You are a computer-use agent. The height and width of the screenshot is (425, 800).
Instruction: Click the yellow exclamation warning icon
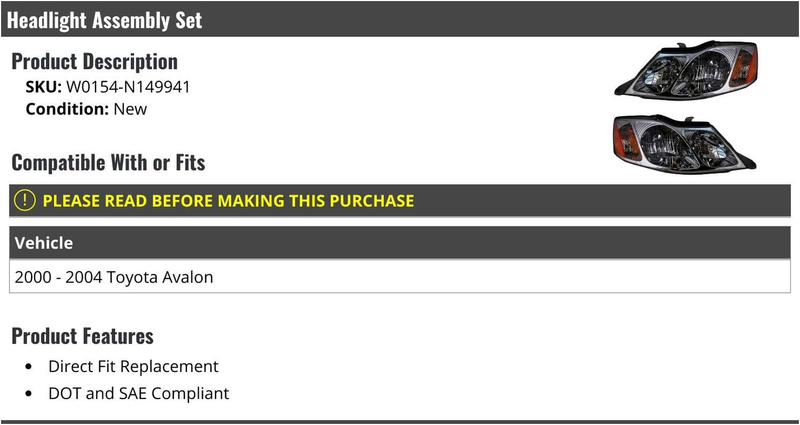coord(24,201)
